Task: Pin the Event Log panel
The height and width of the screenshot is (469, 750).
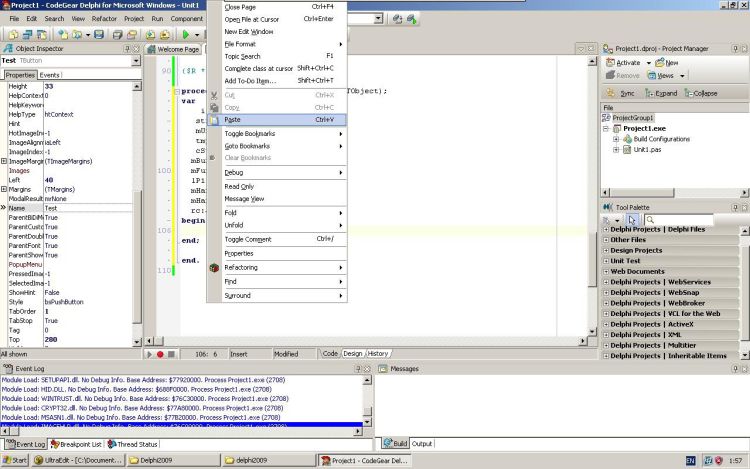Action: tap(358, 369)
